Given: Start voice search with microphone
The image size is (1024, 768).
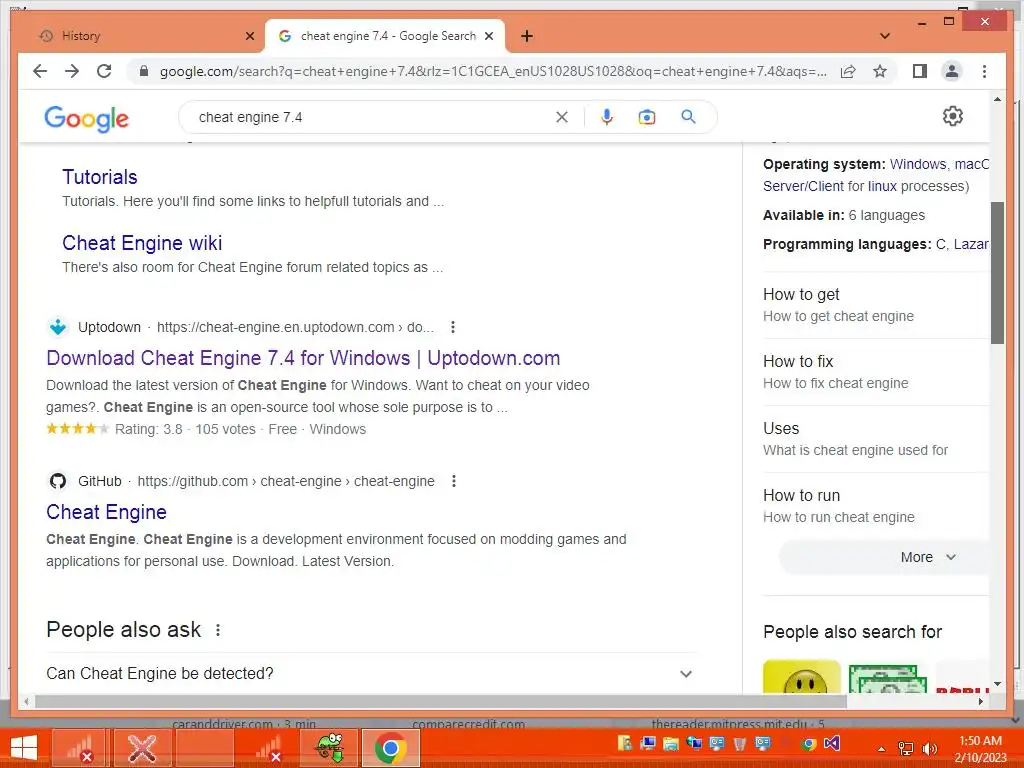Looking at the screenshot, I should [x=607, y=117].
